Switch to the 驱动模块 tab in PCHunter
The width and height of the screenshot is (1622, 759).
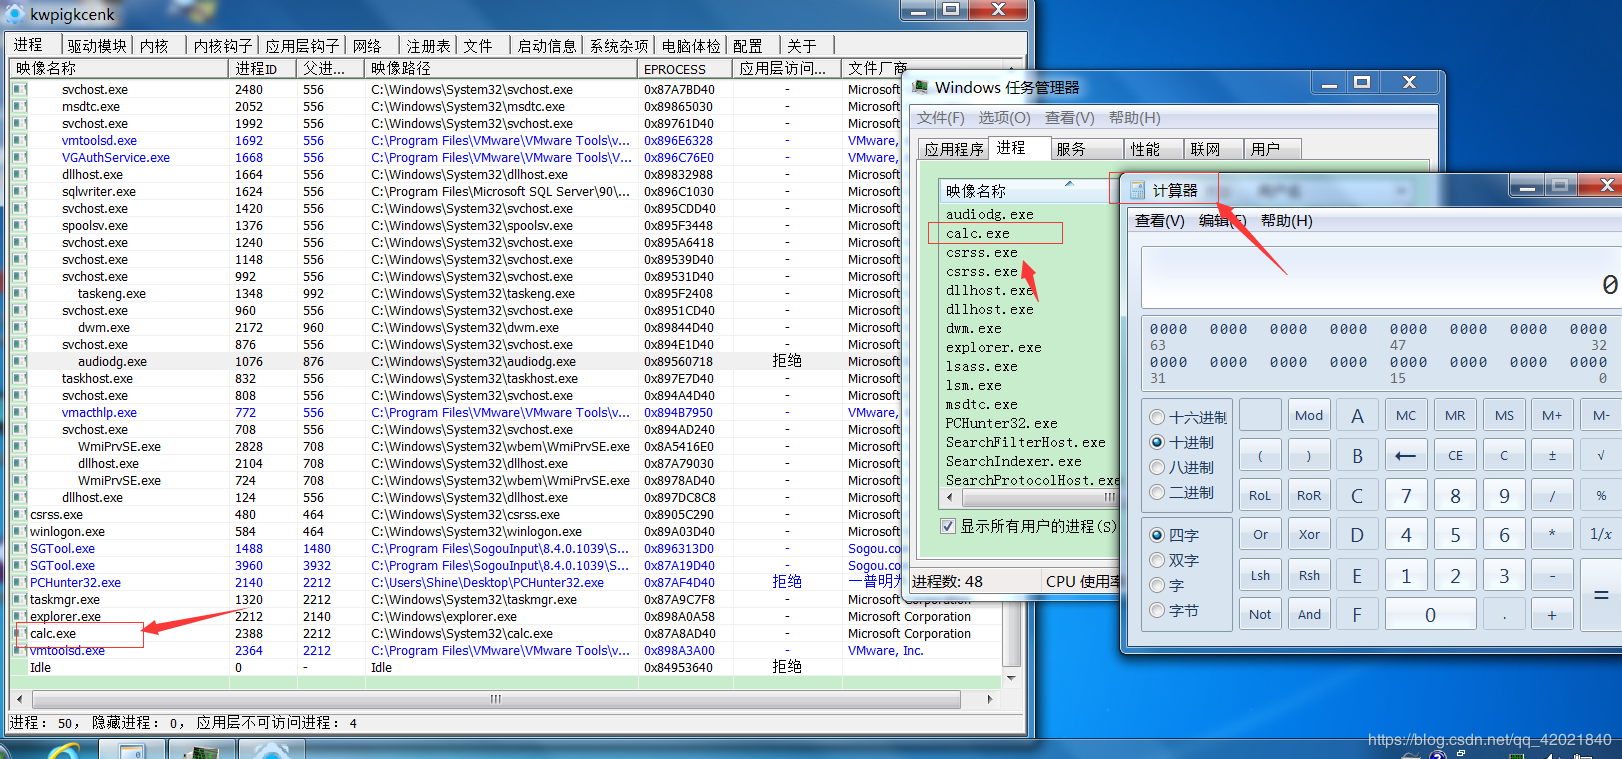(97, 46)
